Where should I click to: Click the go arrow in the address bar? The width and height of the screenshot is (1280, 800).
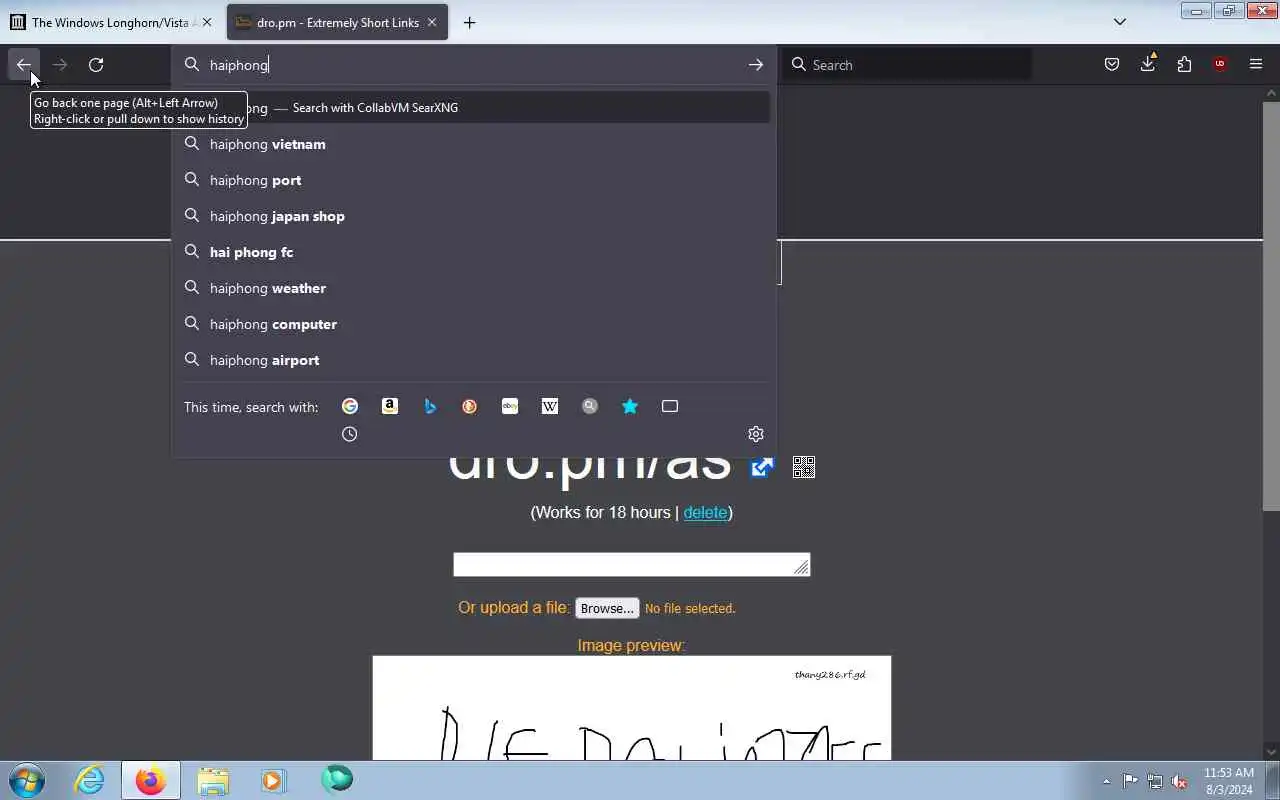[756, 65]
